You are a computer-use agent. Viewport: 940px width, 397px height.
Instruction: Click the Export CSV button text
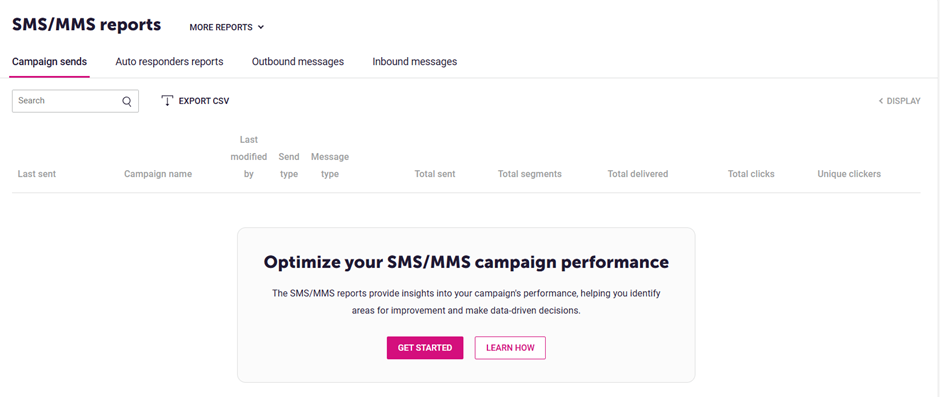point(204,101)
